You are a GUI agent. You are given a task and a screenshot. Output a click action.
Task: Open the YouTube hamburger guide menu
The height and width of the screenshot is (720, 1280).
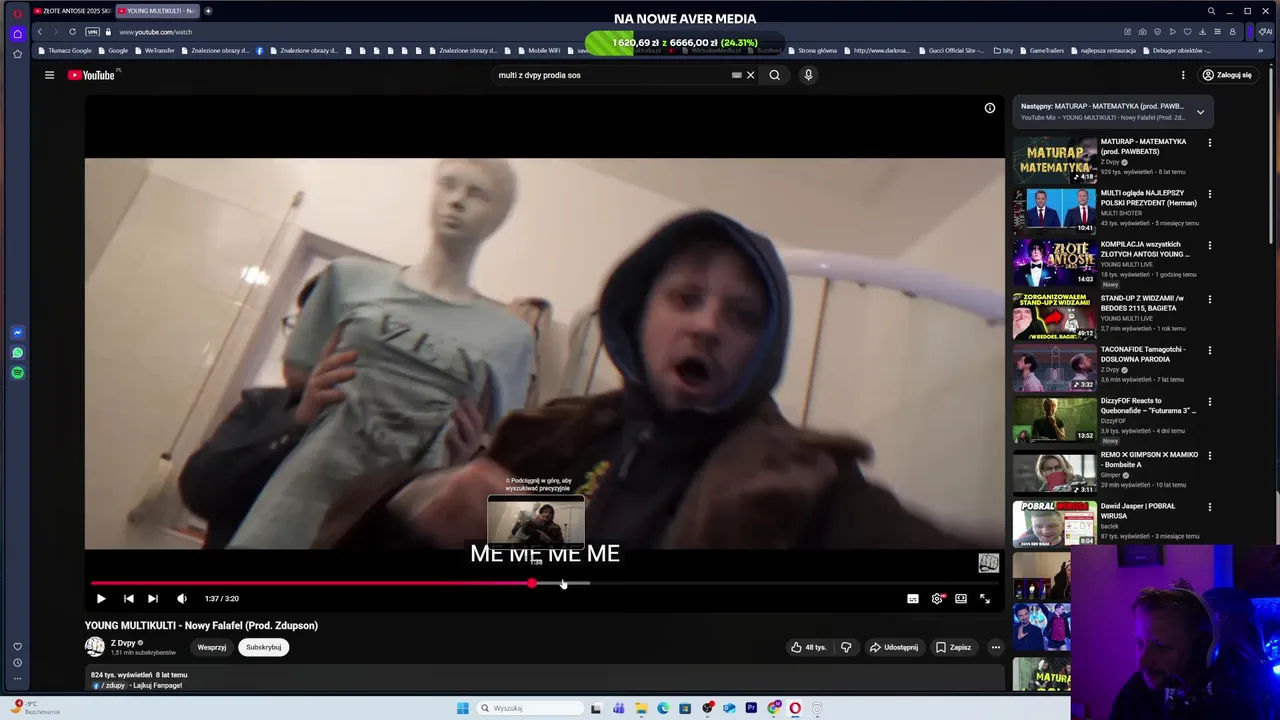tap(49, 75)
